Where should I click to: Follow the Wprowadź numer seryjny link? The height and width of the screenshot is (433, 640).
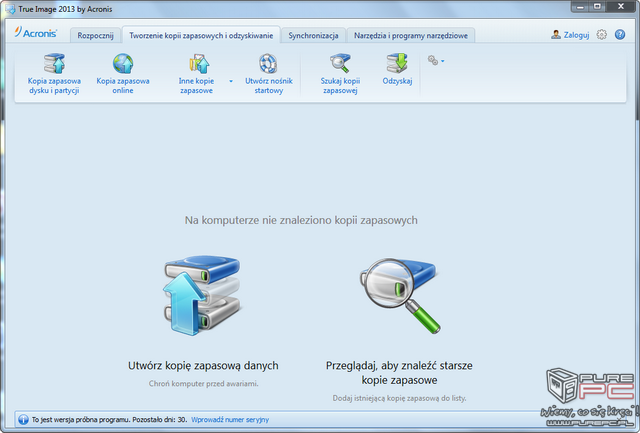point(230,420)
